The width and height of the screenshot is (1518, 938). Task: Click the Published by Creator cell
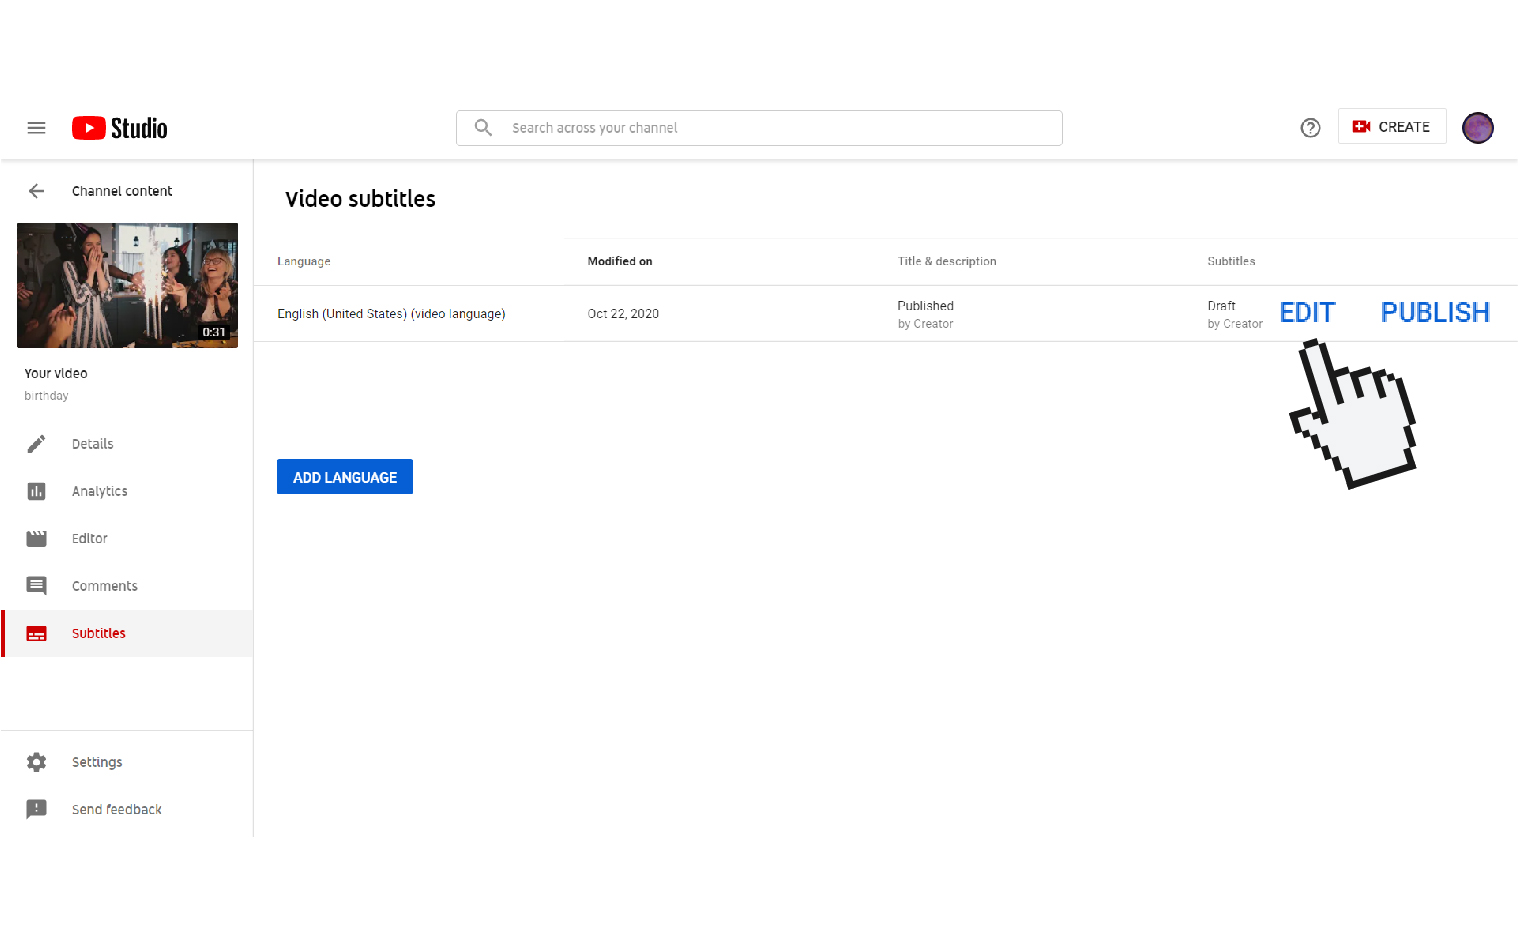[x=925, y=314]
